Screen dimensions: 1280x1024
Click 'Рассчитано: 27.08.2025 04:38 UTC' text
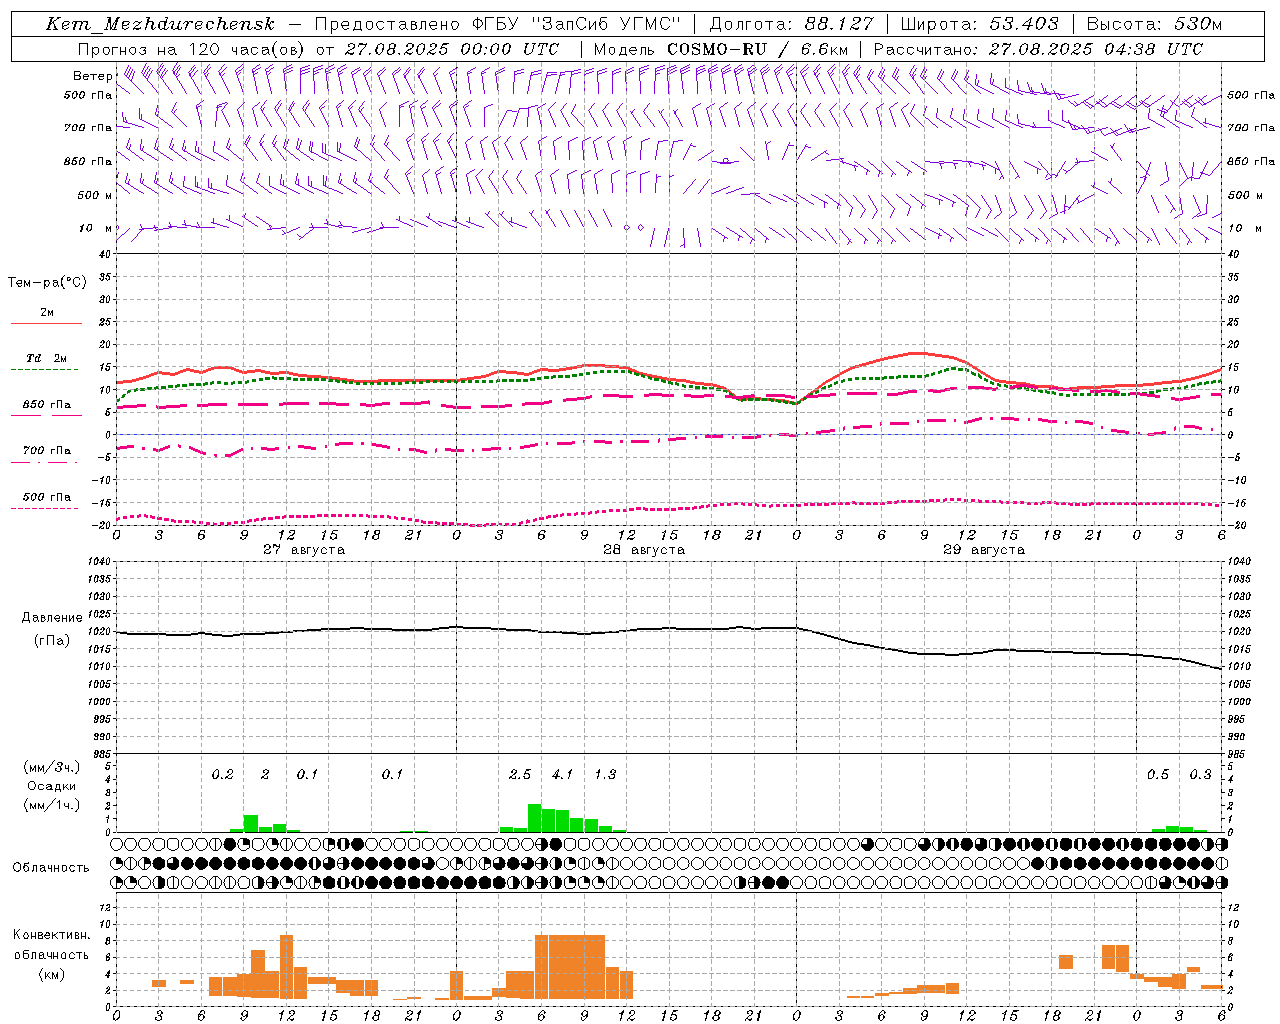[1038, 49]
